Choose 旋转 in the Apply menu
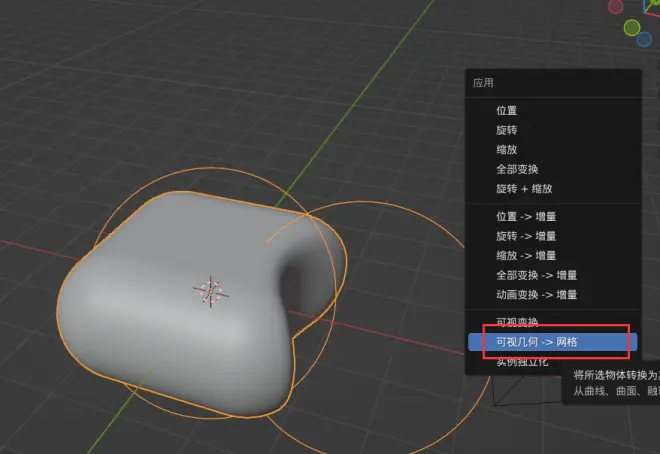660x454 pixels. [x=553, y=130]
